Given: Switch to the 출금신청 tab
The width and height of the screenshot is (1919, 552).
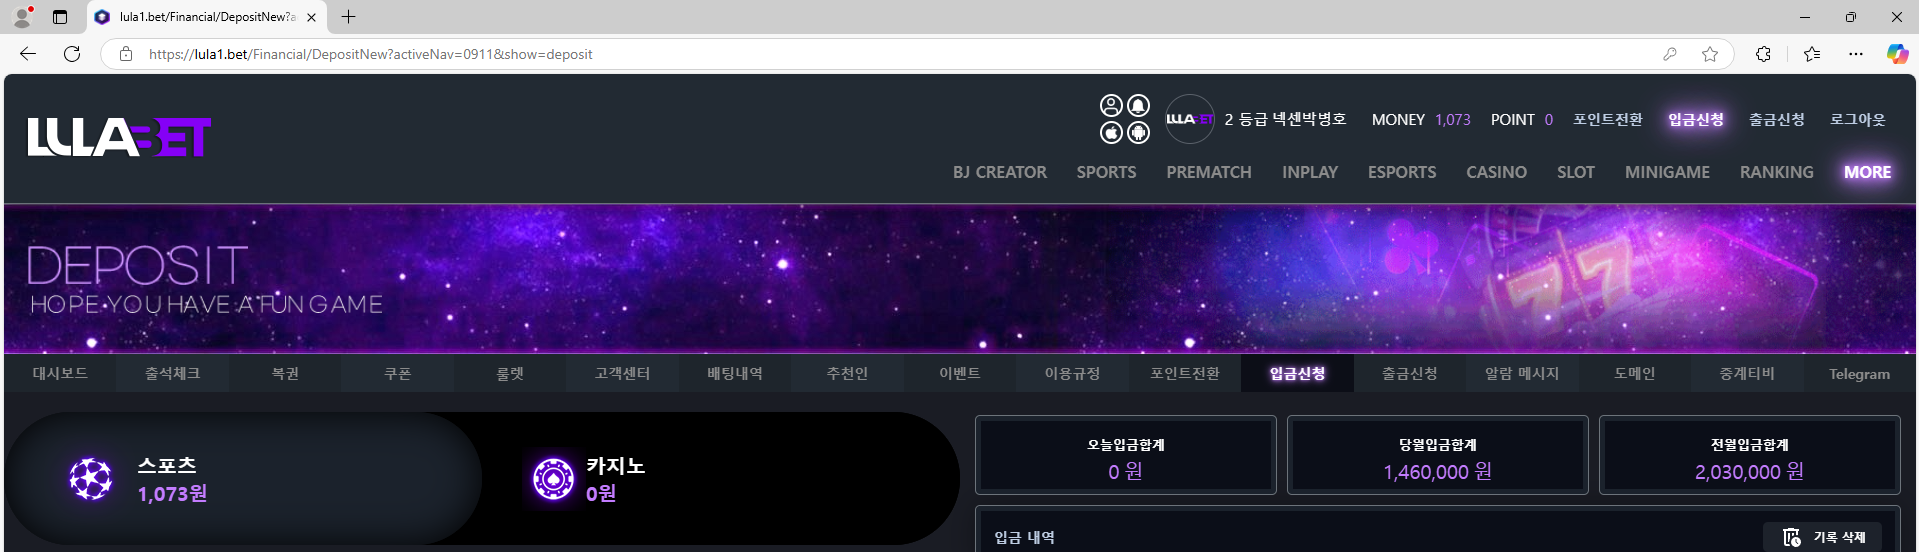Looking at the screenshot, I should click(x=1410, y=373).
